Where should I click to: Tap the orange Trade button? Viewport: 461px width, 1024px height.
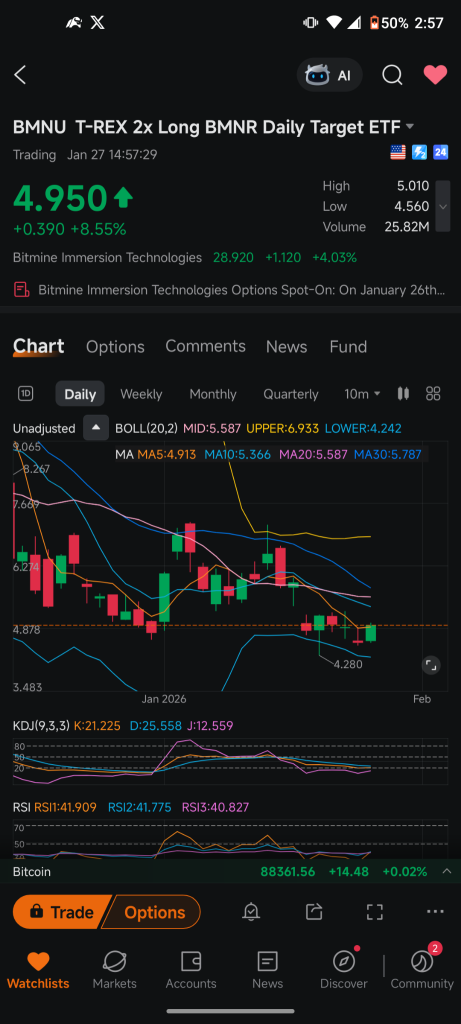point(61,912)
